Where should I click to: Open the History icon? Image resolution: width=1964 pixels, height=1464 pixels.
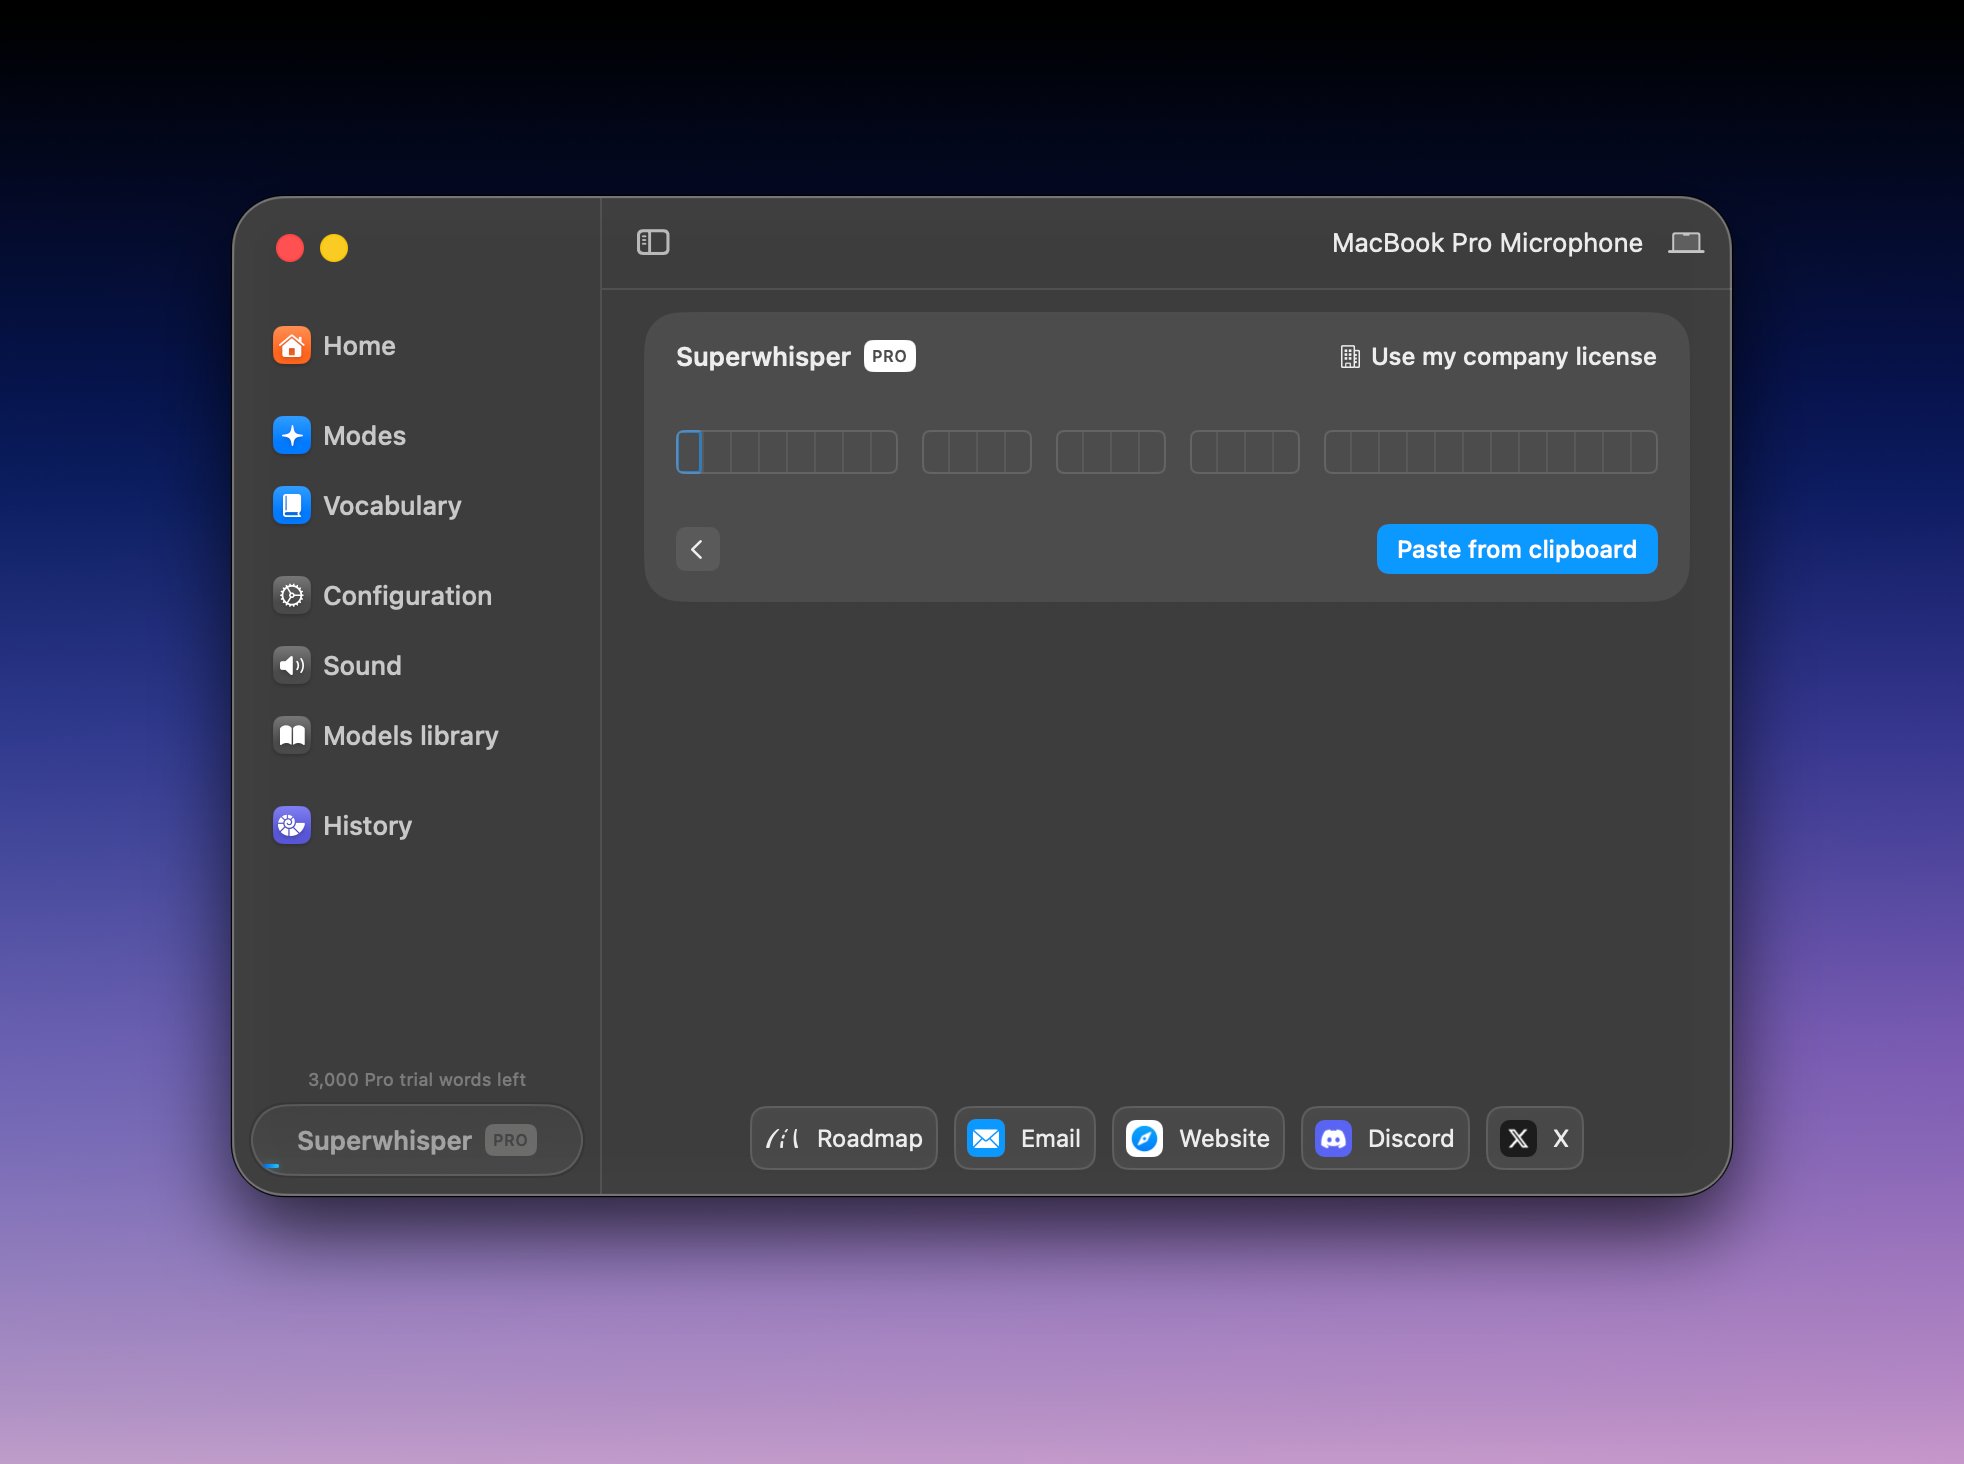coord(292,826)
